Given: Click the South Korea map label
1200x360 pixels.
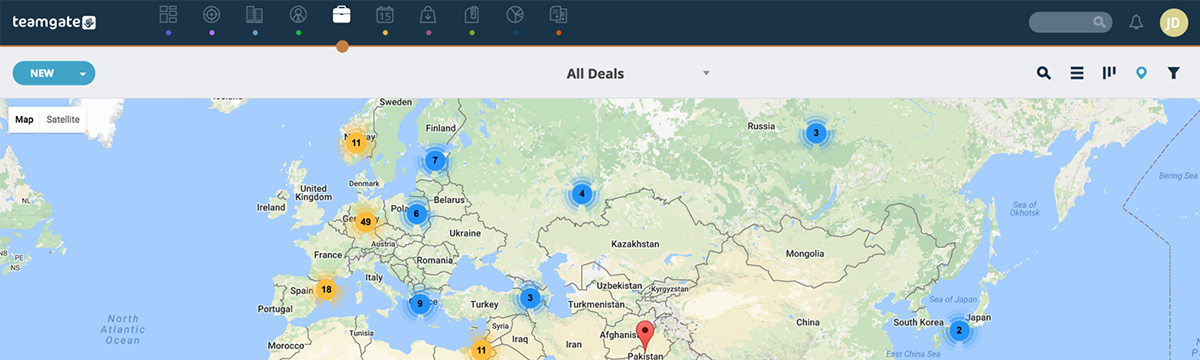Looking at the screenshot, I should [x=919, y=322].
